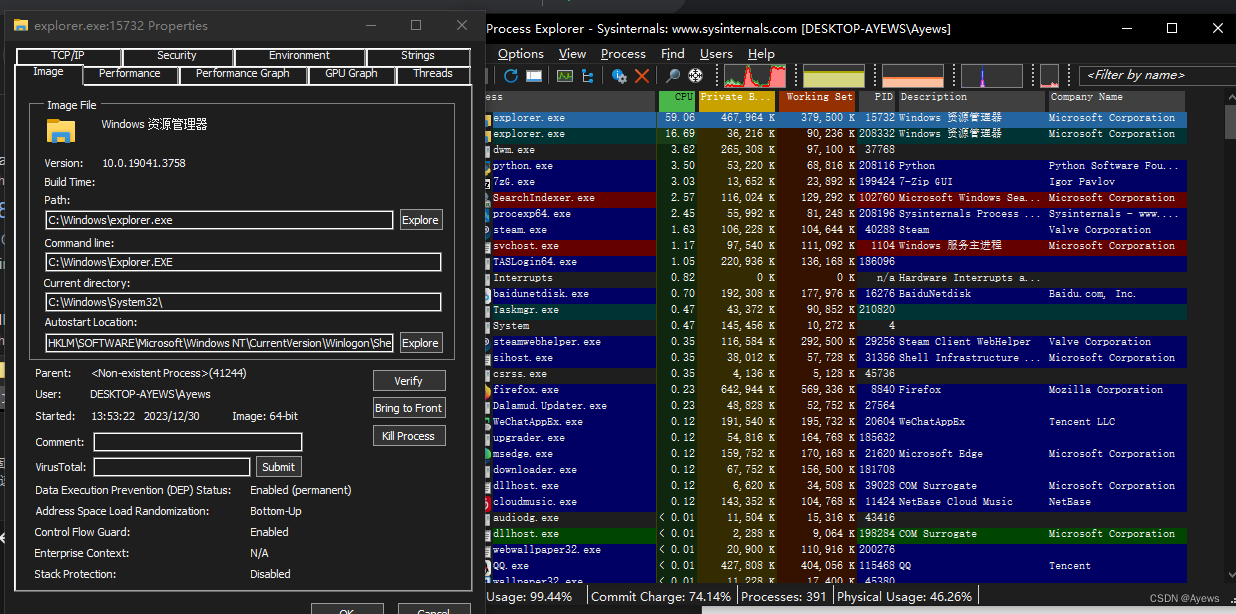
Task: Click the process tree toolbar icon
Action: (587, 75)
